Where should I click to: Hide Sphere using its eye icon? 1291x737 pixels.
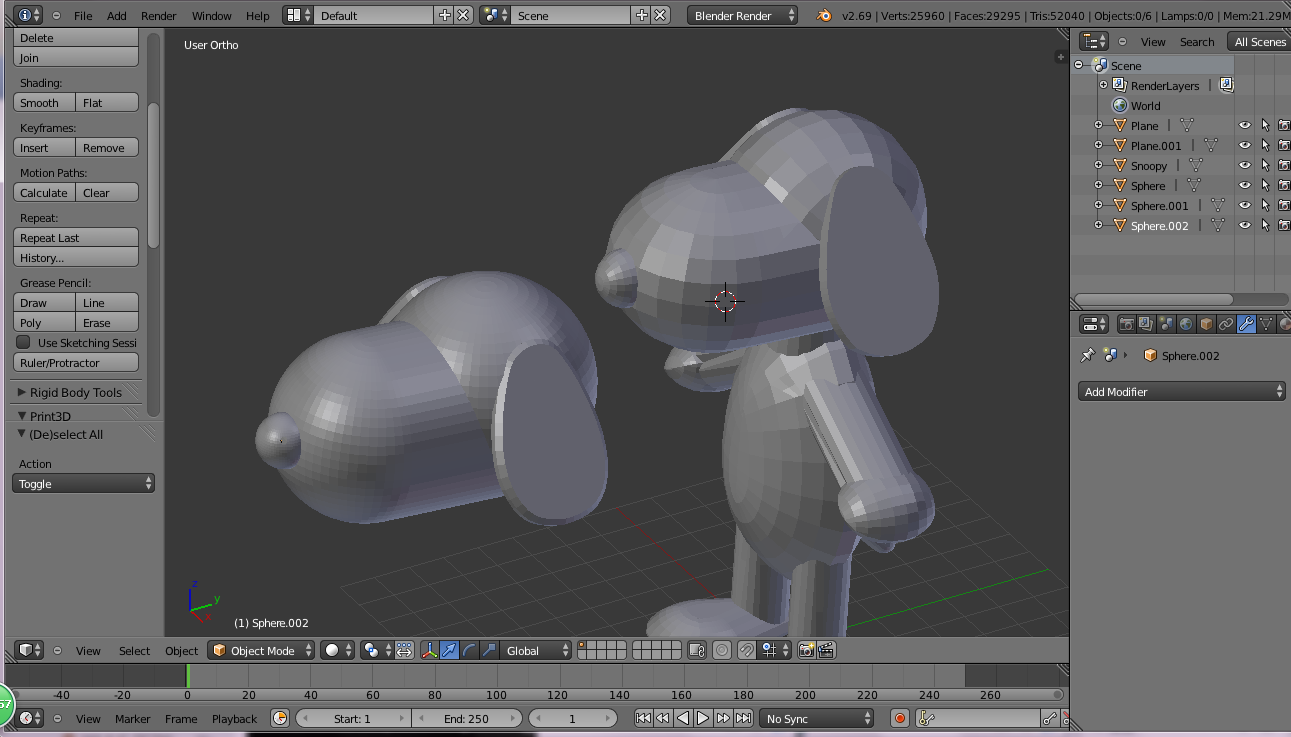(x=1245, y=185)
